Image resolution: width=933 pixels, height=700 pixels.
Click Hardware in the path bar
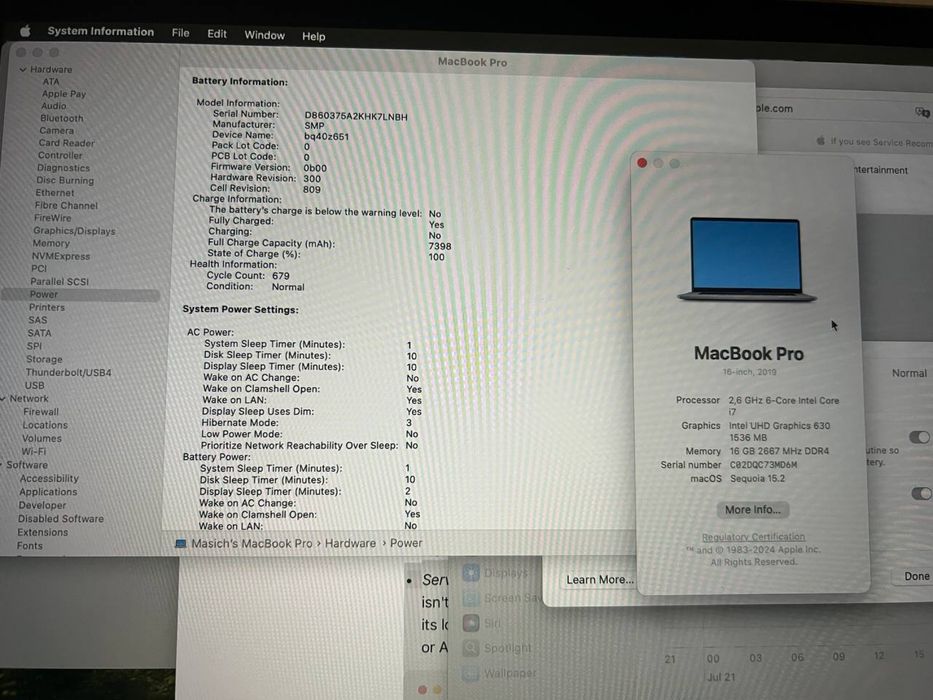tap(350, 543)
